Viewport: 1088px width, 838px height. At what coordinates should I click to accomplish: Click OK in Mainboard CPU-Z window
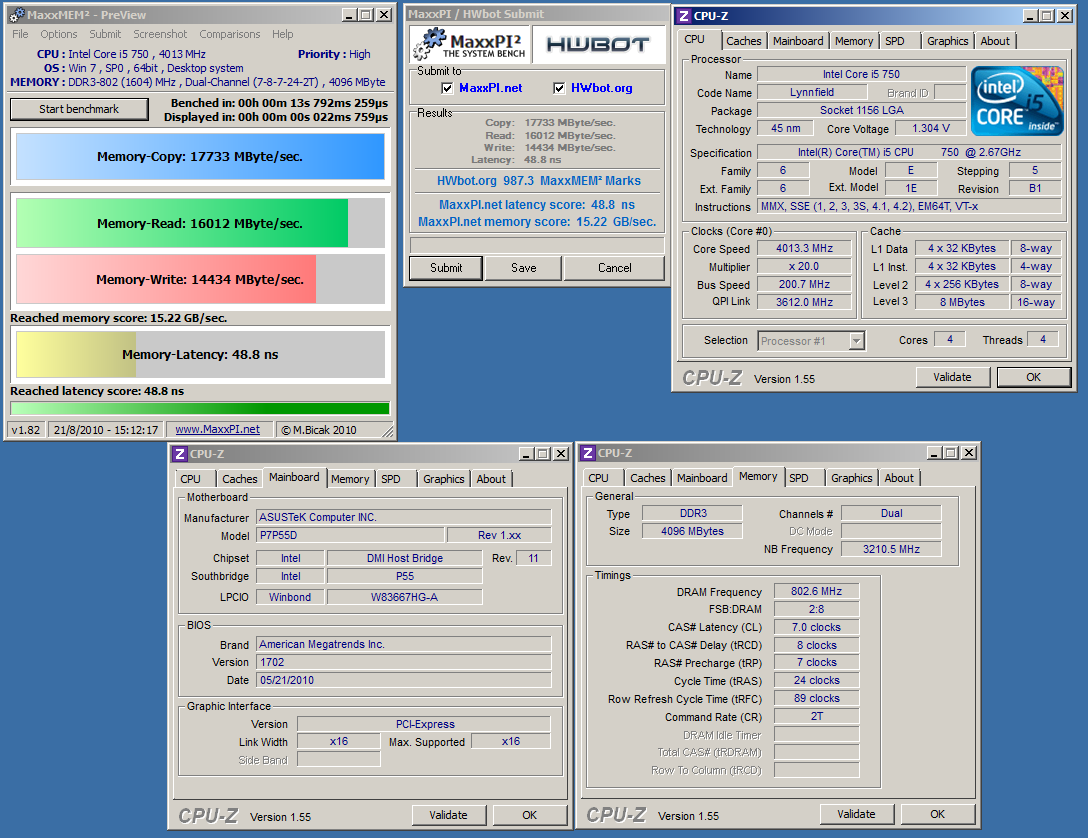point(529,815)
